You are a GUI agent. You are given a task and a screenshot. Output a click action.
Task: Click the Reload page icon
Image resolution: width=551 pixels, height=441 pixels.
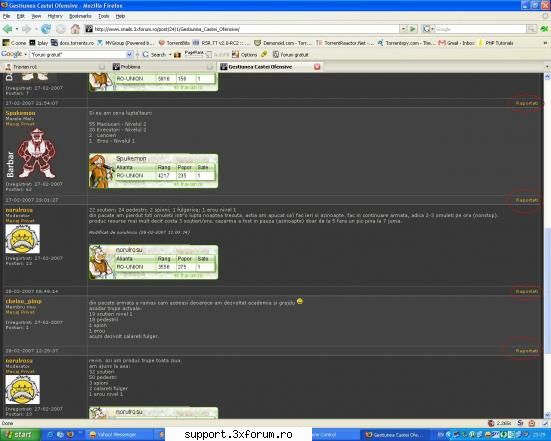click(46, 29)
